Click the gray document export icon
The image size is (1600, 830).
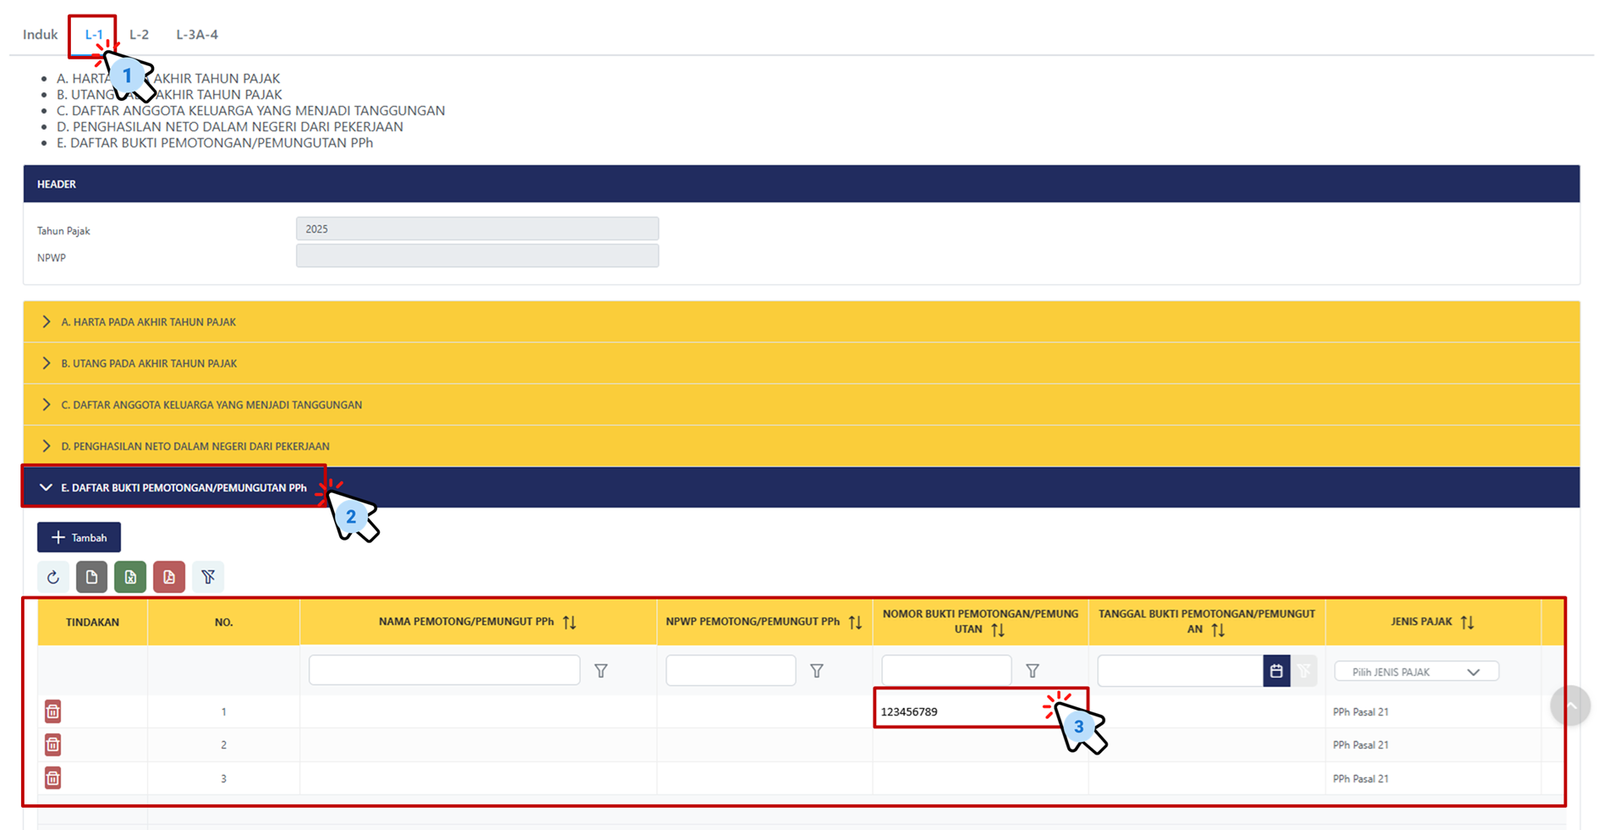(x=92, y=577)
